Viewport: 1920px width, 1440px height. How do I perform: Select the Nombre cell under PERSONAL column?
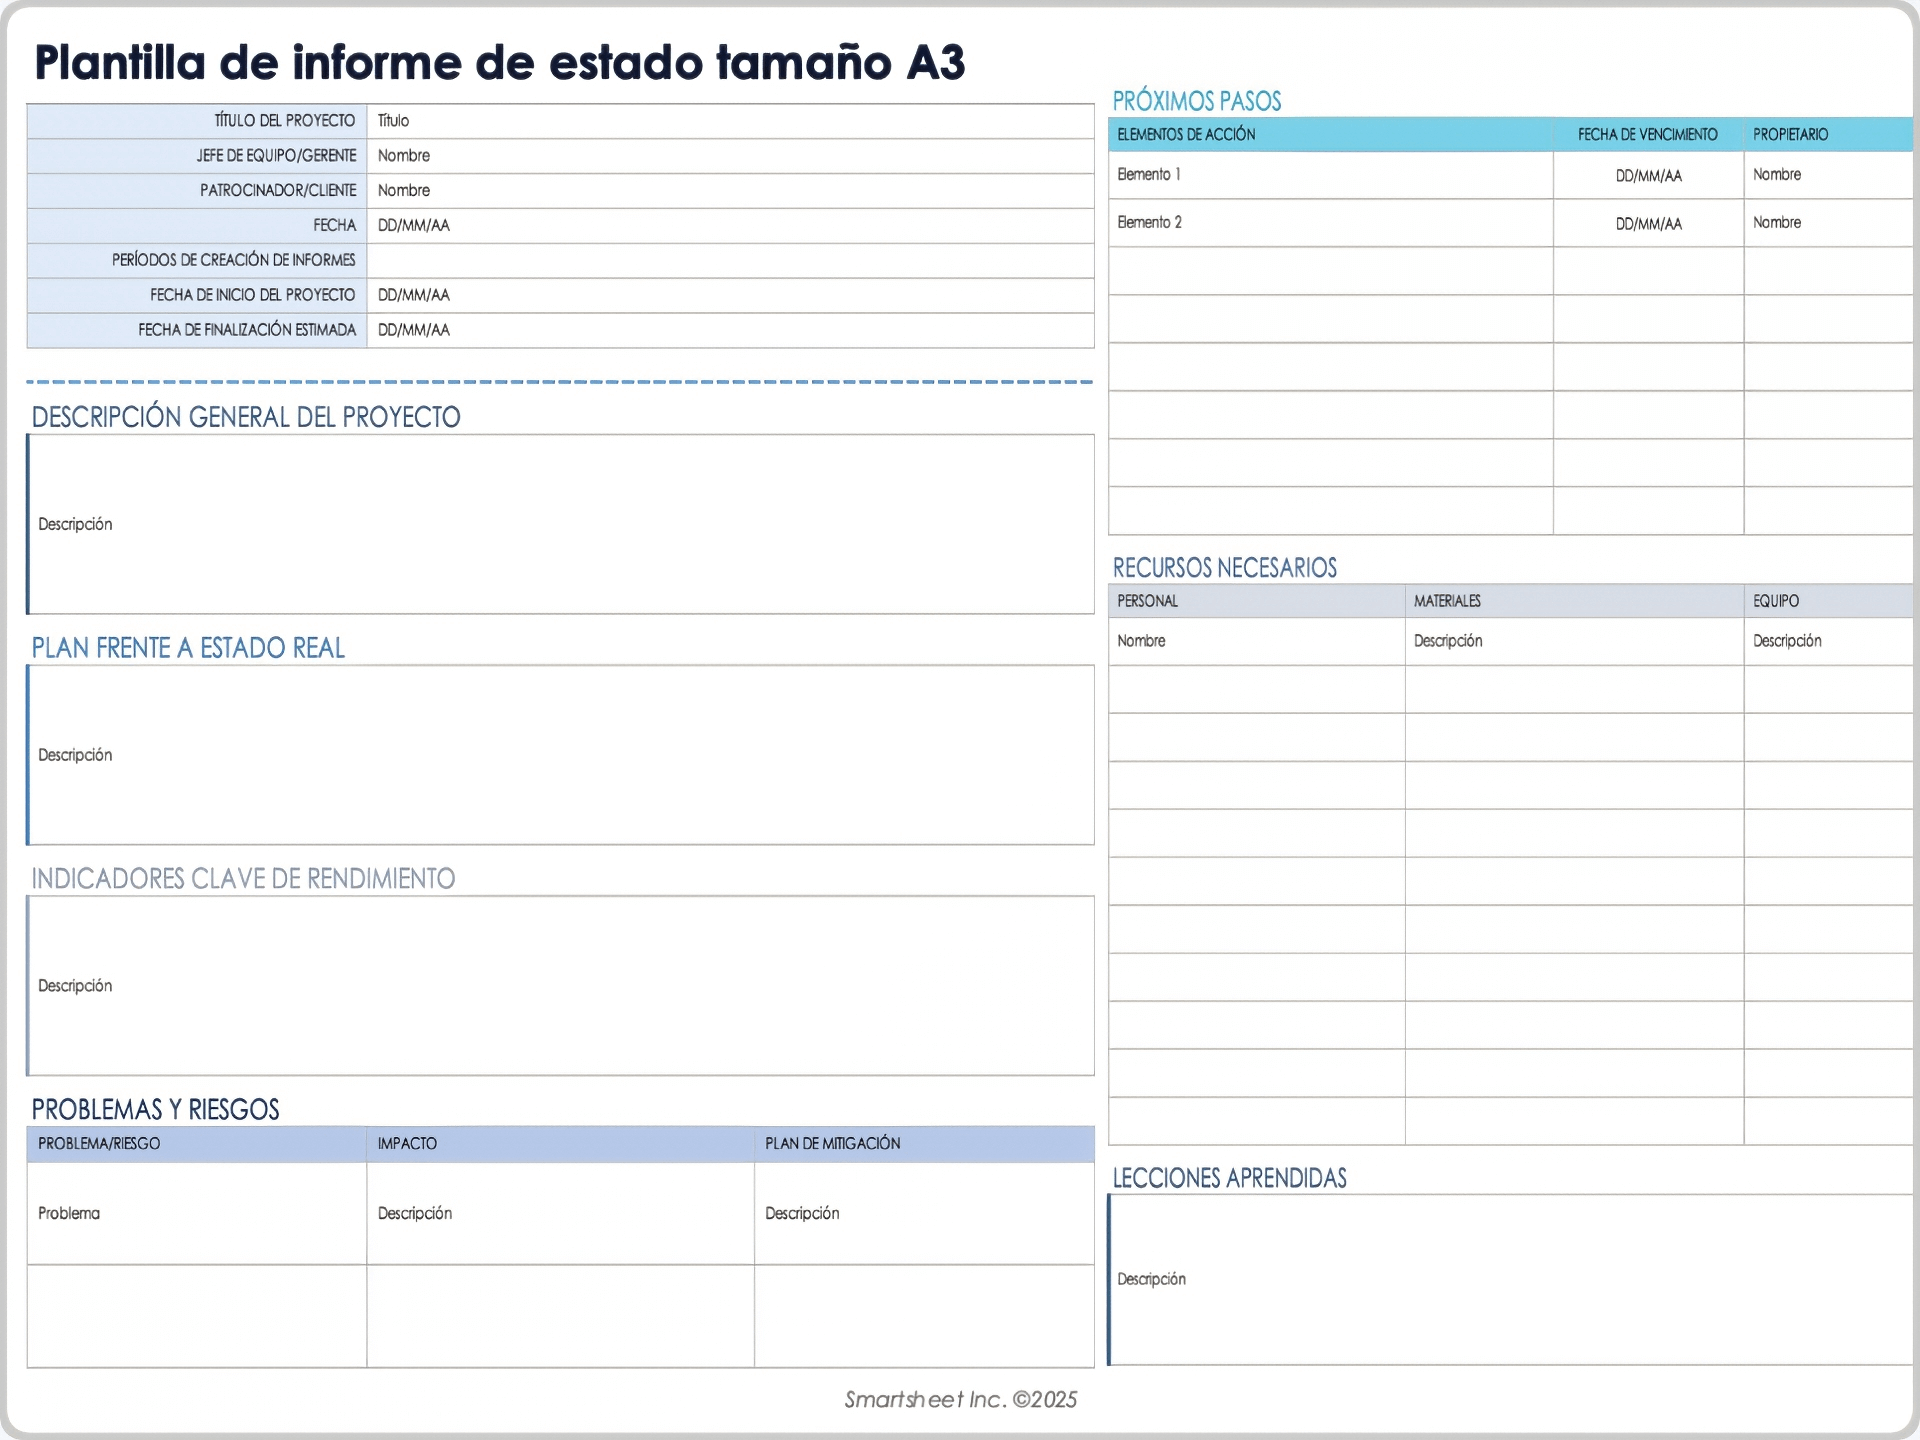[1255, 641]
